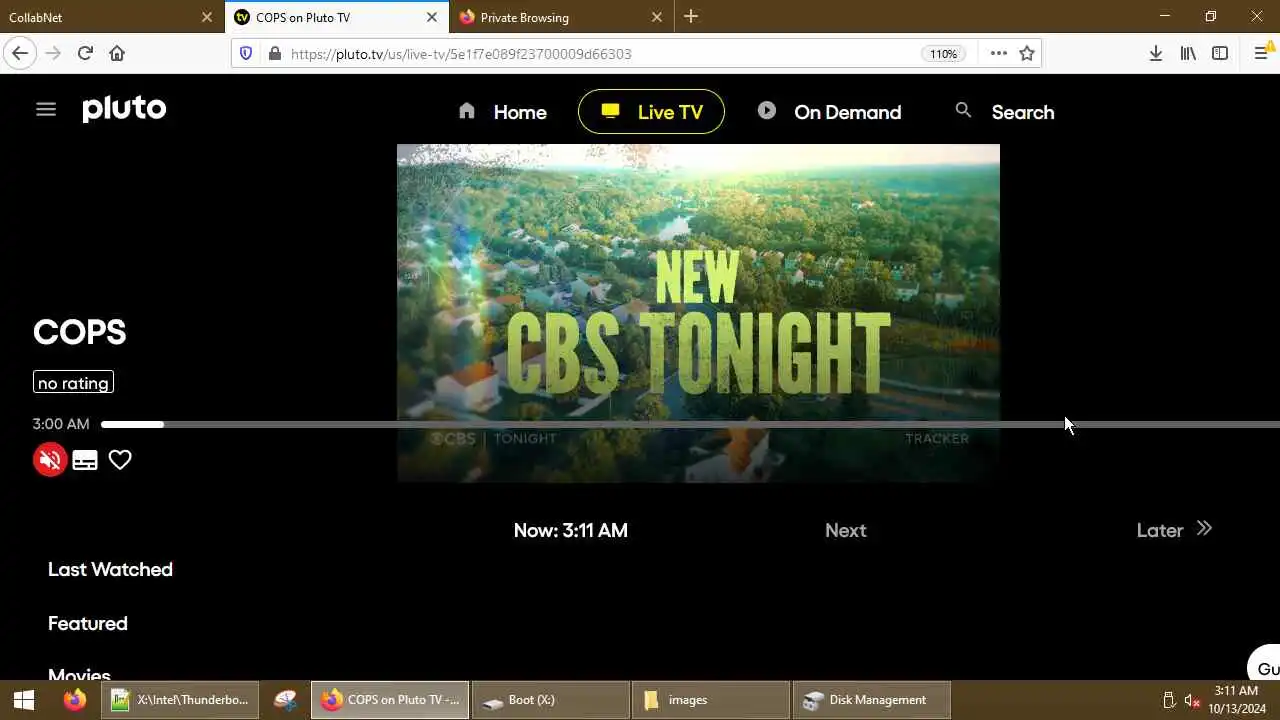
Task: Reload the current page
Action: (85, 53)
